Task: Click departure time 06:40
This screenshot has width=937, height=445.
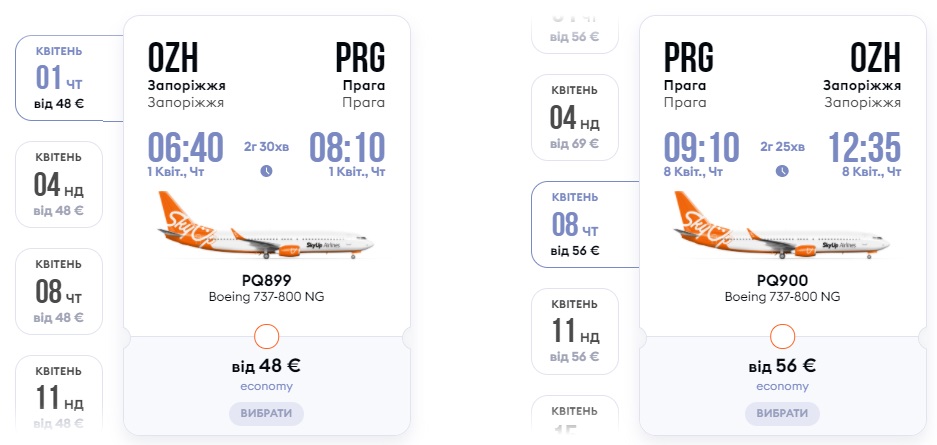Action: 185,148
